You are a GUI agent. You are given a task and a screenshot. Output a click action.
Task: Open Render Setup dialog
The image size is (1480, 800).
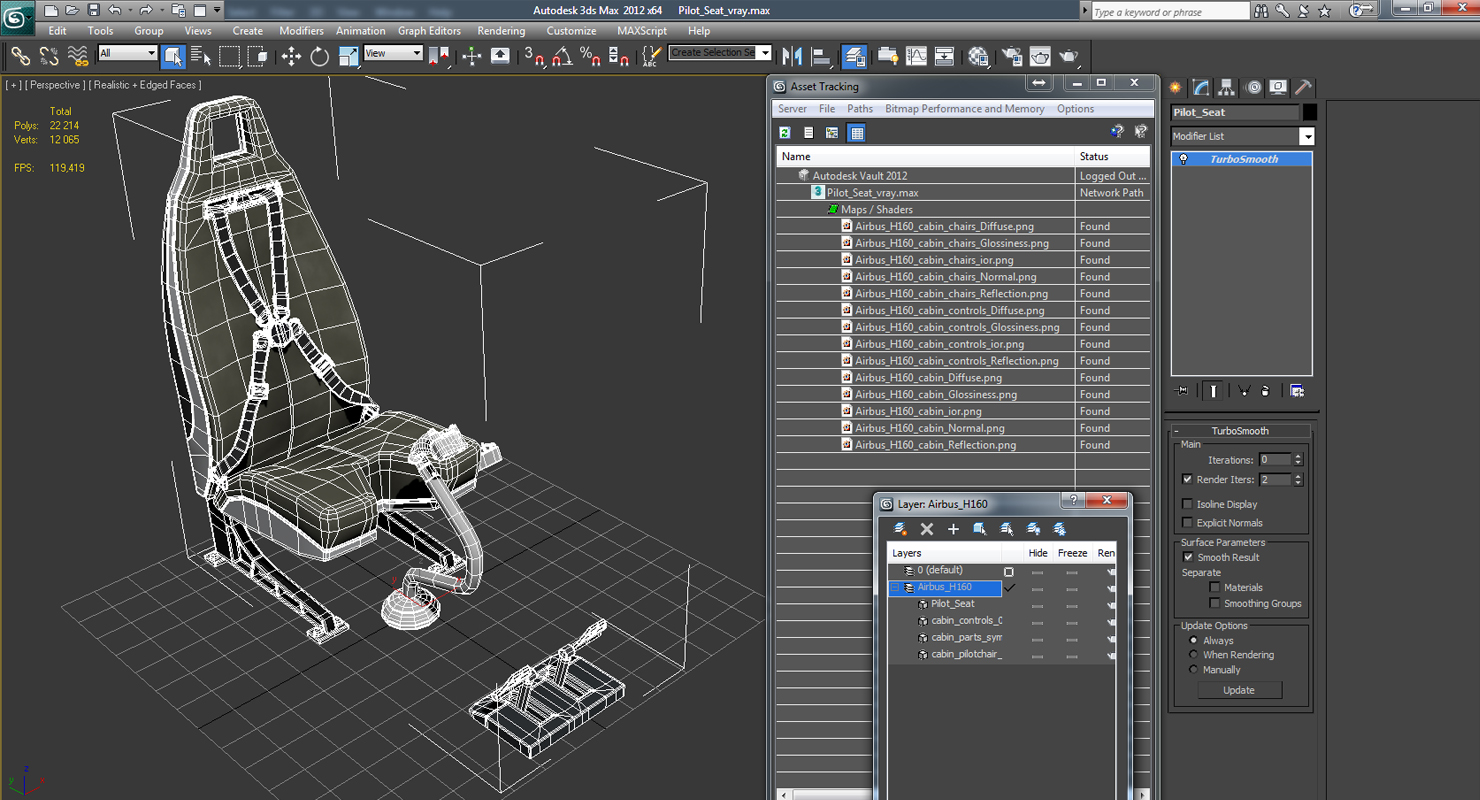pyautogui.click(x=1012, y=56)
